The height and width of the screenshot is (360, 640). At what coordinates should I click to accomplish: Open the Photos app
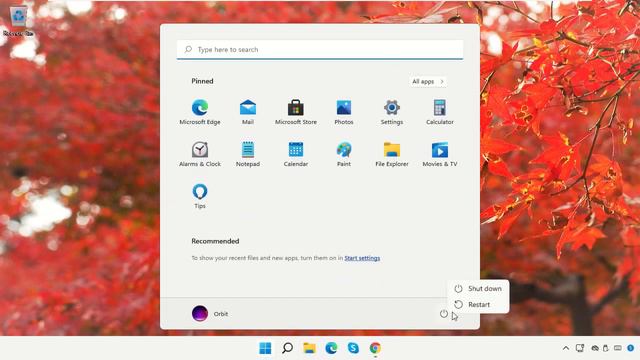pyautogui.click(x=344, y=111)
